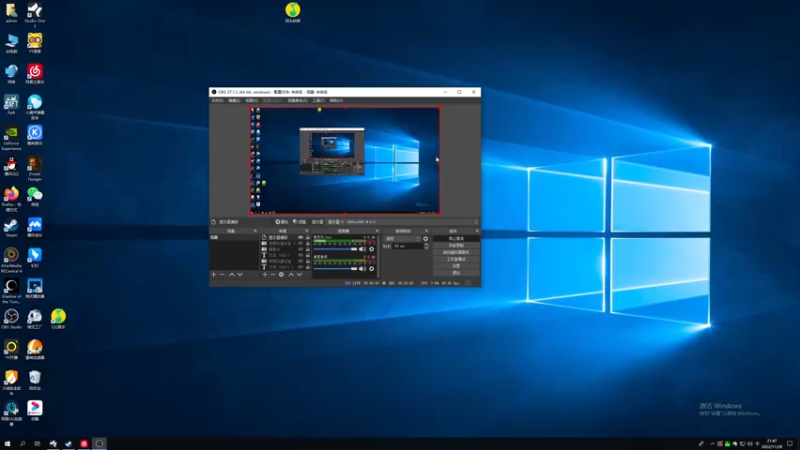
Task: Open mic/Aux audio settings gear
Action: 371,249
